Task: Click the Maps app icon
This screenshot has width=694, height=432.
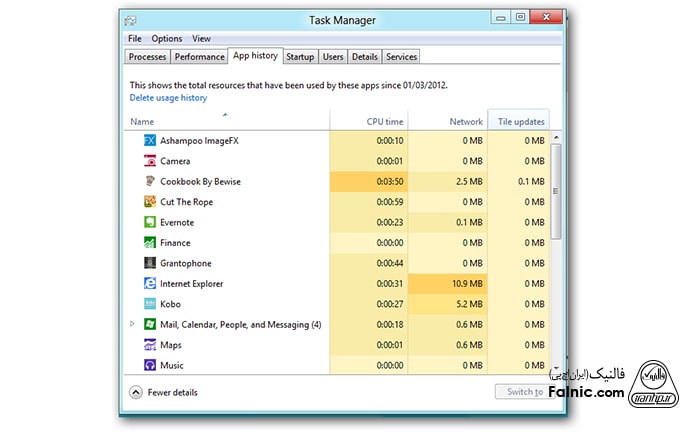Action: click(150, 345)
